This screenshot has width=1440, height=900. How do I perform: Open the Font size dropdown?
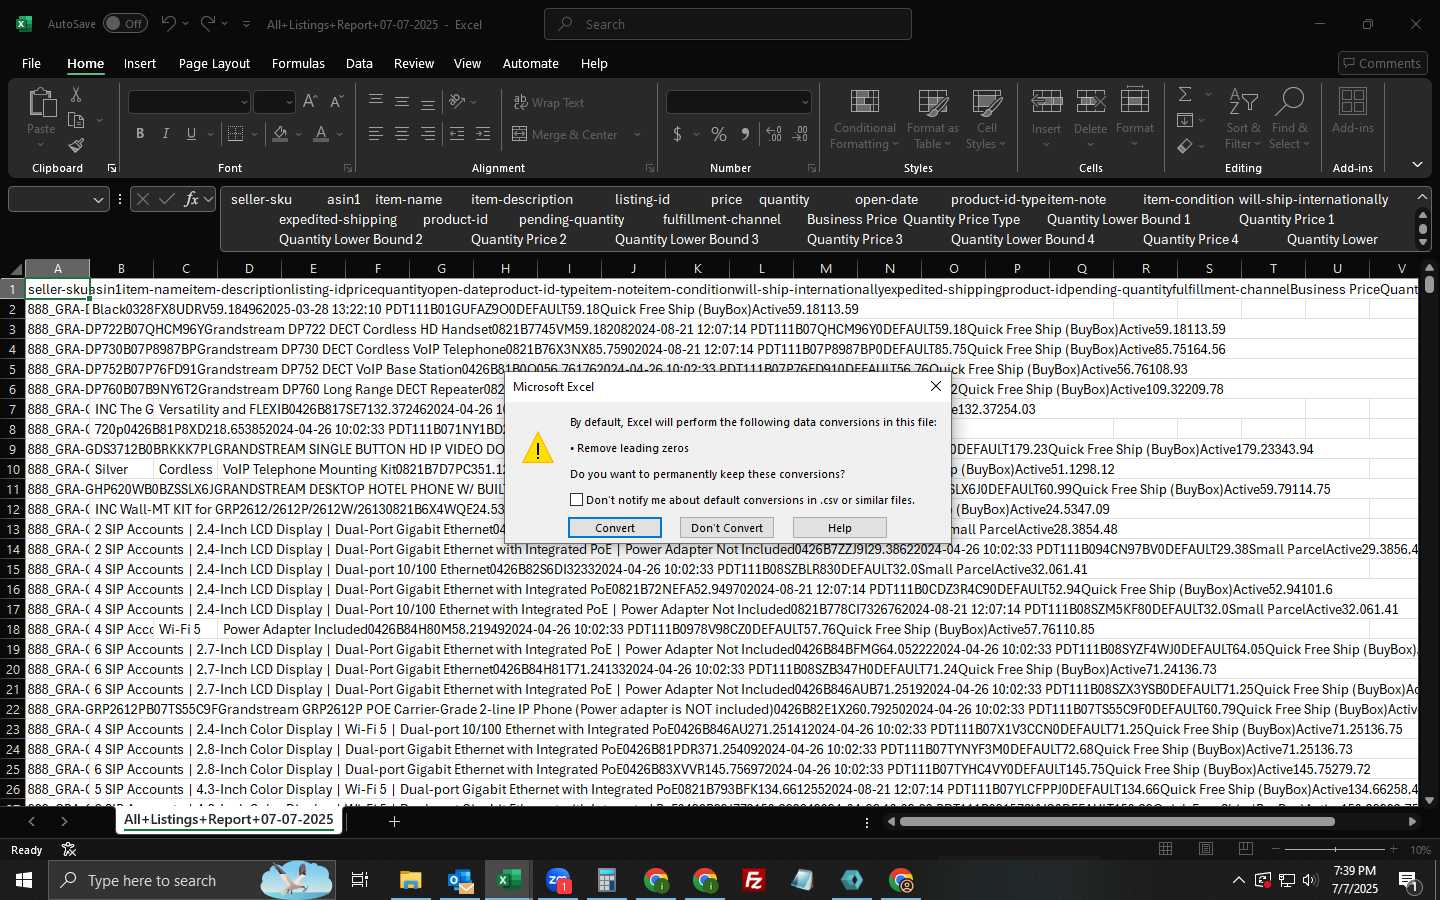[x=289, y=102]
